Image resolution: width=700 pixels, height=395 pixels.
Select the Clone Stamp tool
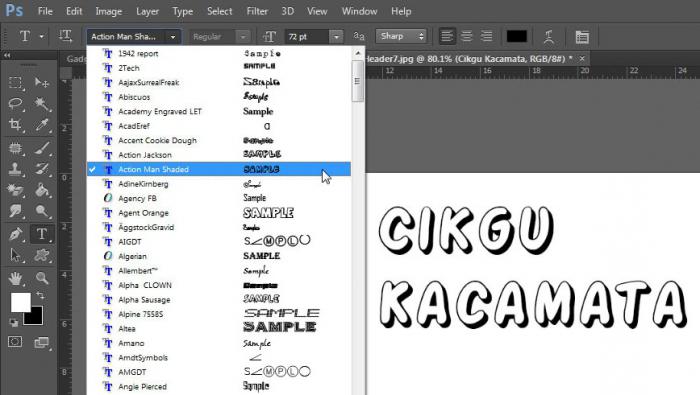pos(15,169)
